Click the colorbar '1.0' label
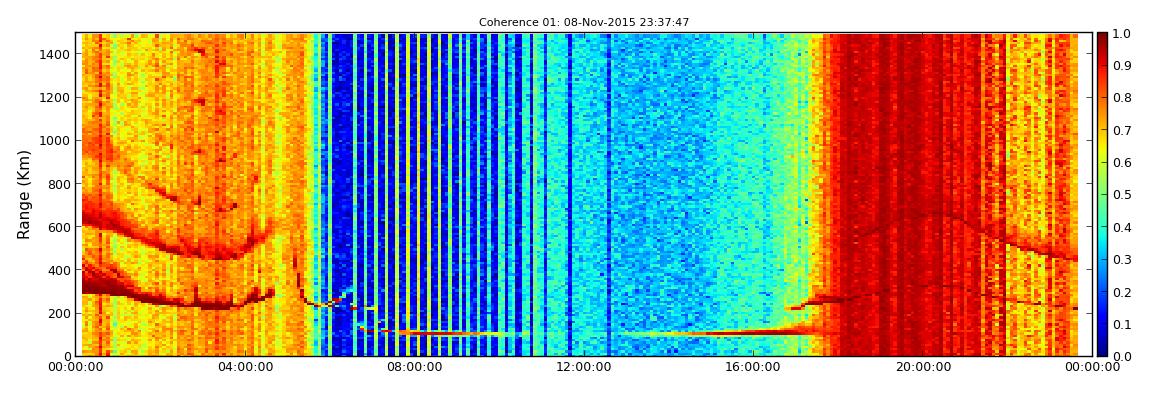The height and width of the screenshot is (407, 1150). coord(1122,34)
